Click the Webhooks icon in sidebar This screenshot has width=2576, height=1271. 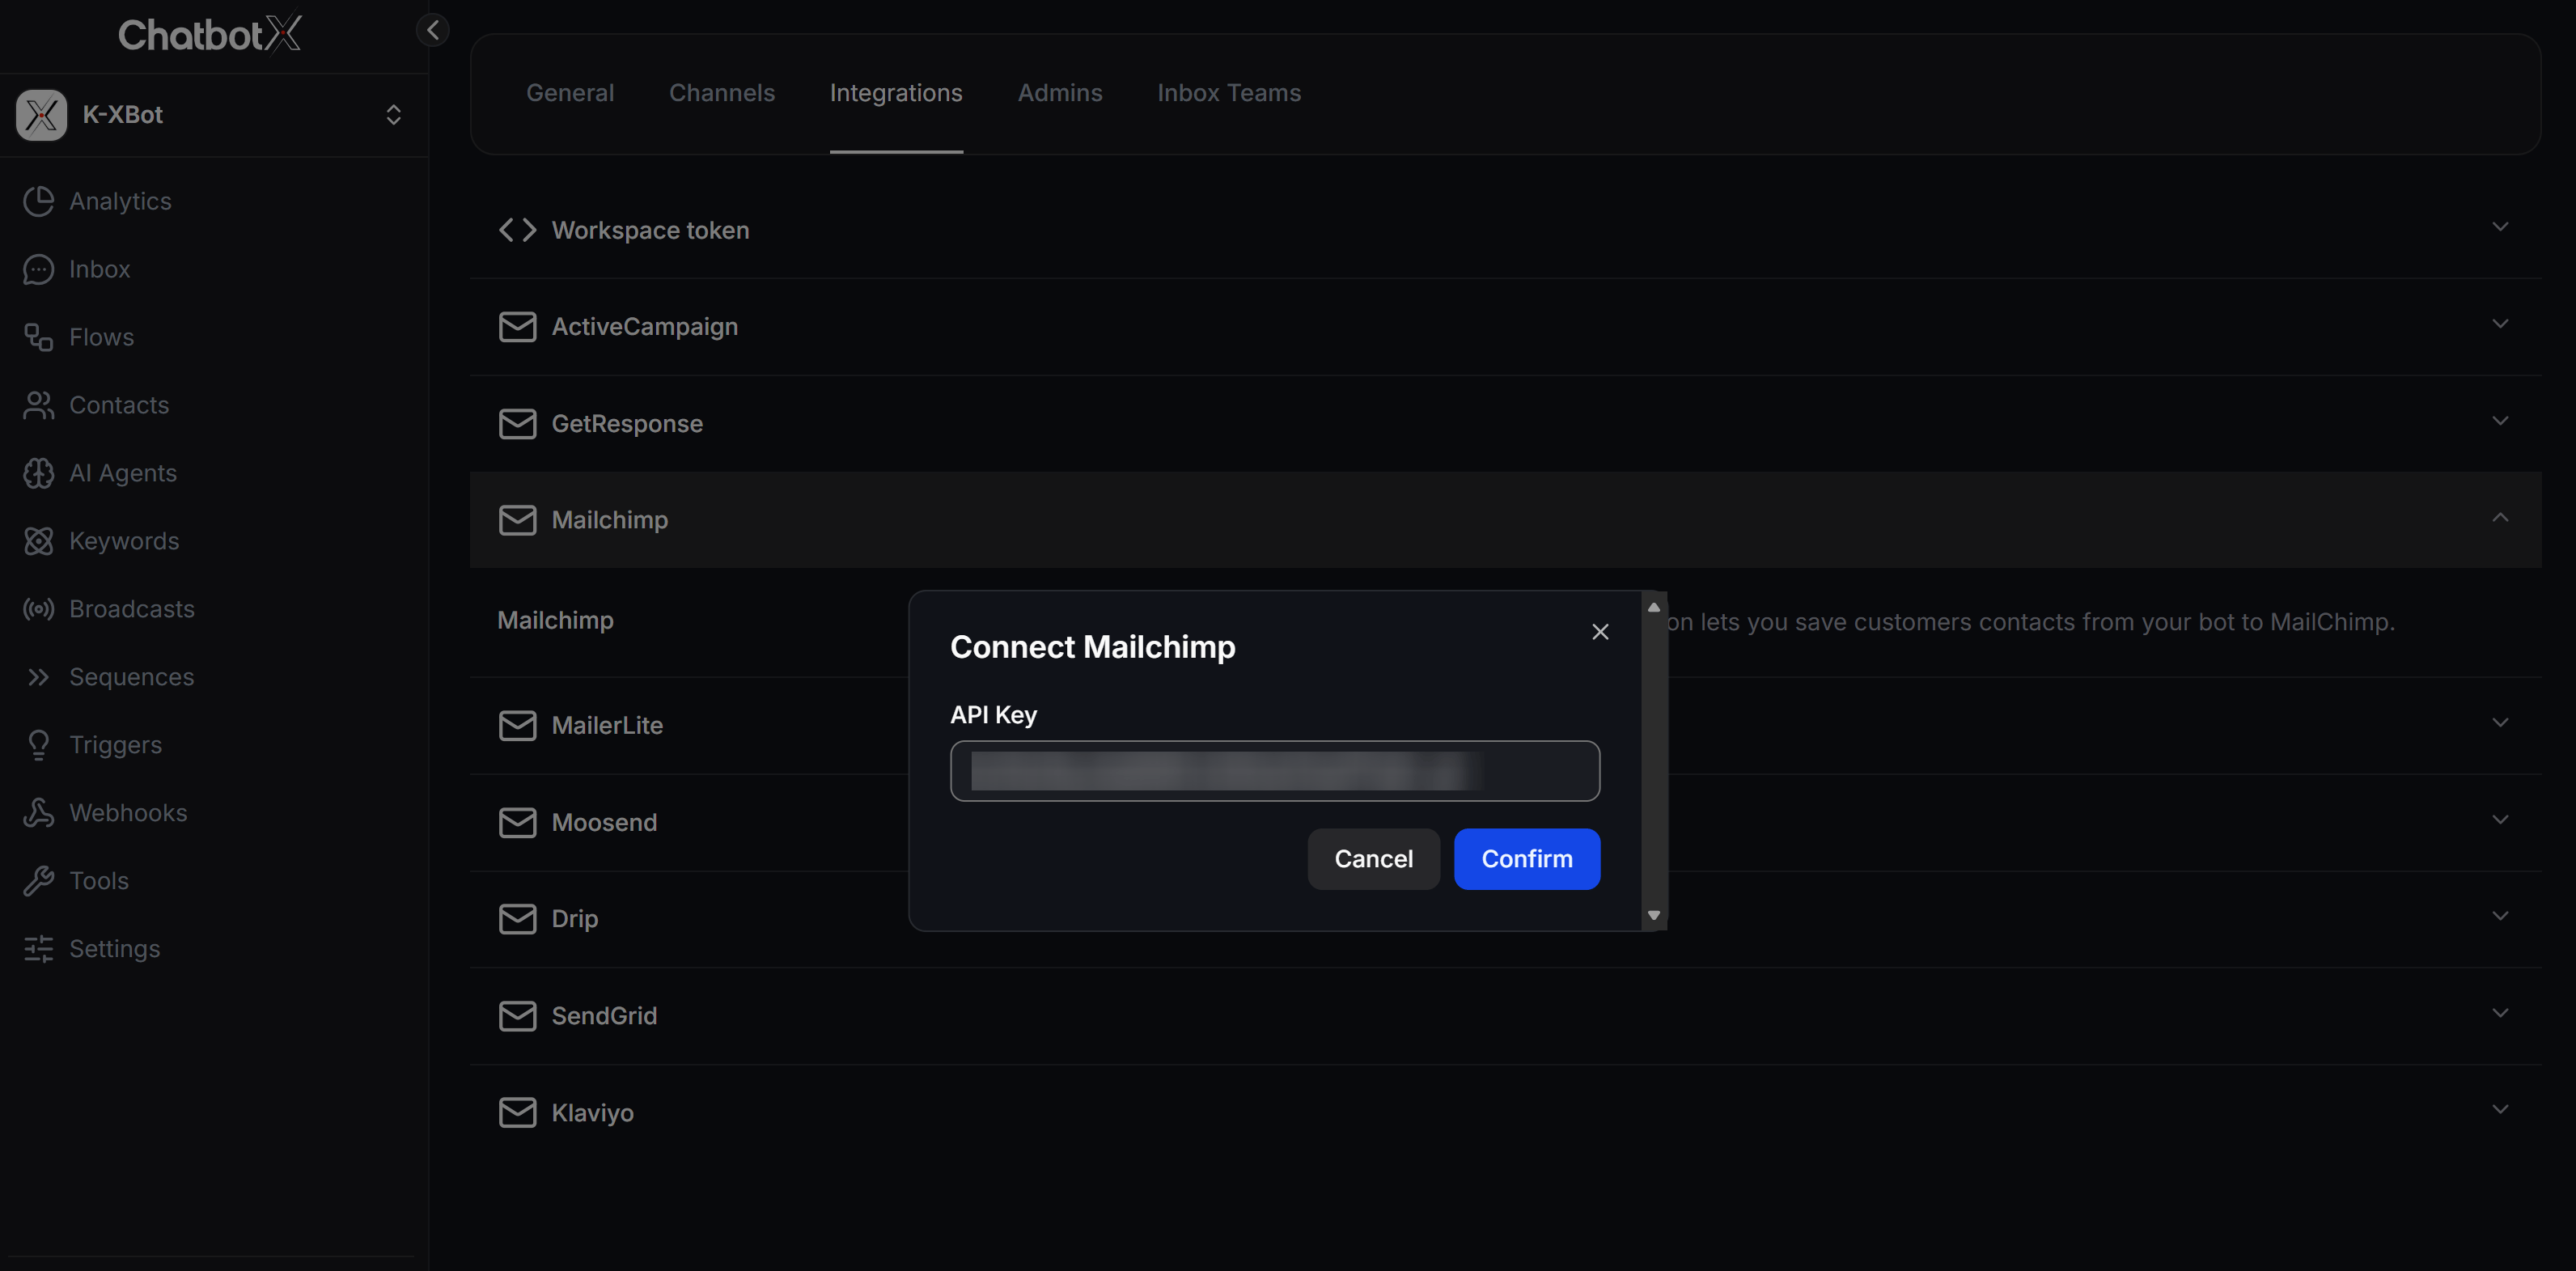pos(39,813)
